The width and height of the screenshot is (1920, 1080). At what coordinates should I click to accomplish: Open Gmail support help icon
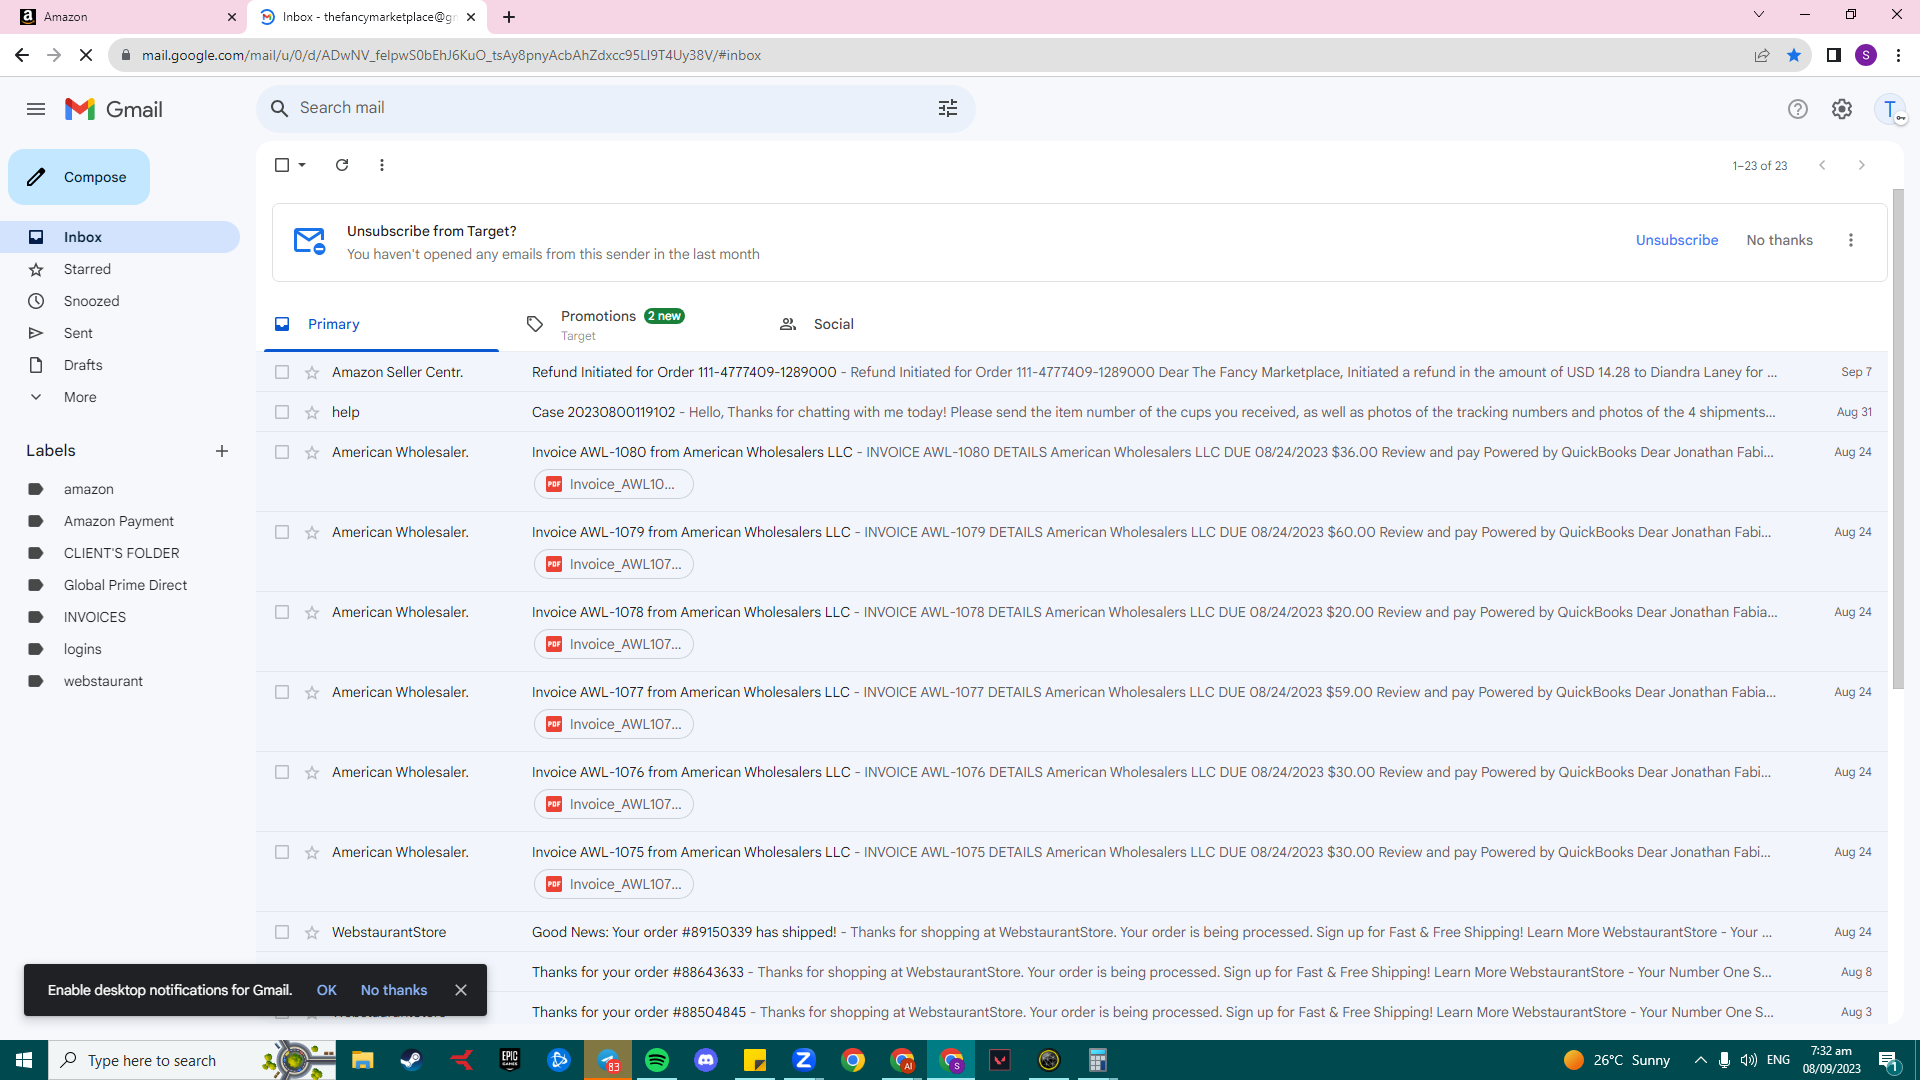pos(1798,109)
